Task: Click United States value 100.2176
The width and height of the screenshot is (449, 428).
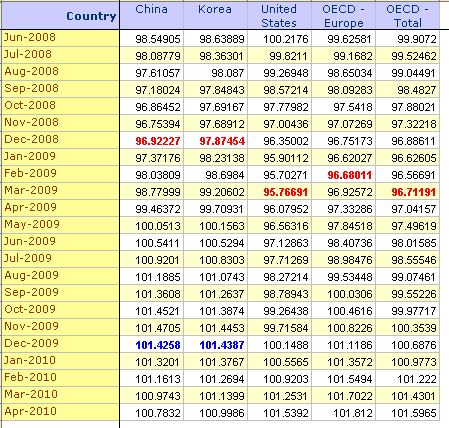Action: click(286, 39)
